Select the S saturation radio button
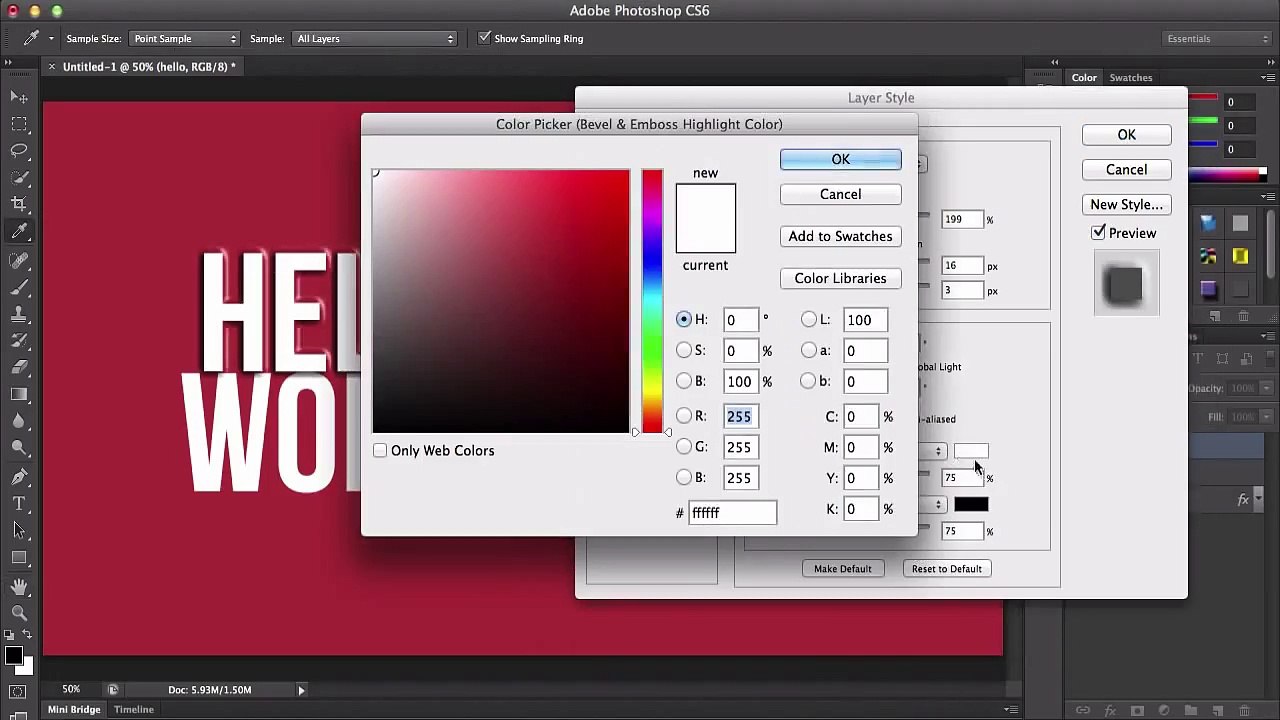 click(684, 350)
